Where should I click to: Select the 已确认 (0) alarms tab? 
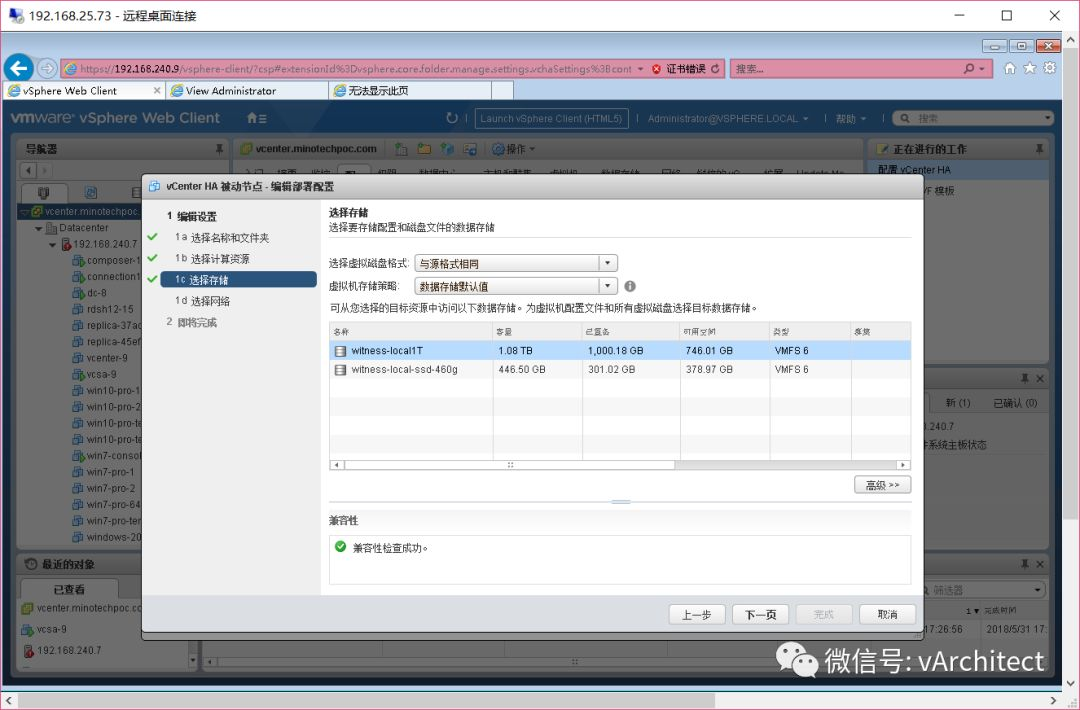(x=1015, y=403)
